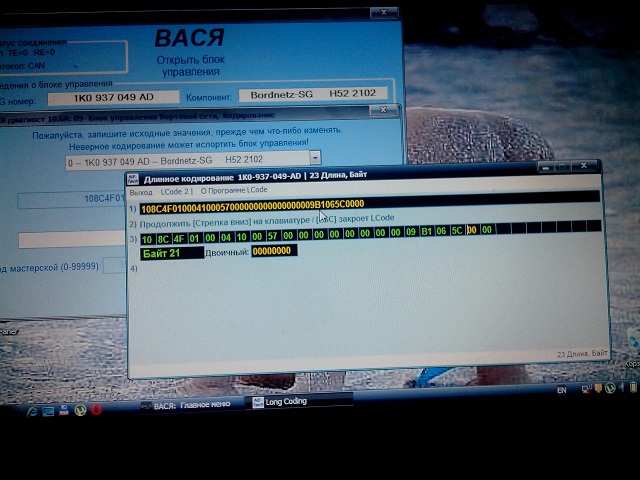Open the Выход menu in Long Coding window
This screenshot has width=640, height=480.
point(141,192)
